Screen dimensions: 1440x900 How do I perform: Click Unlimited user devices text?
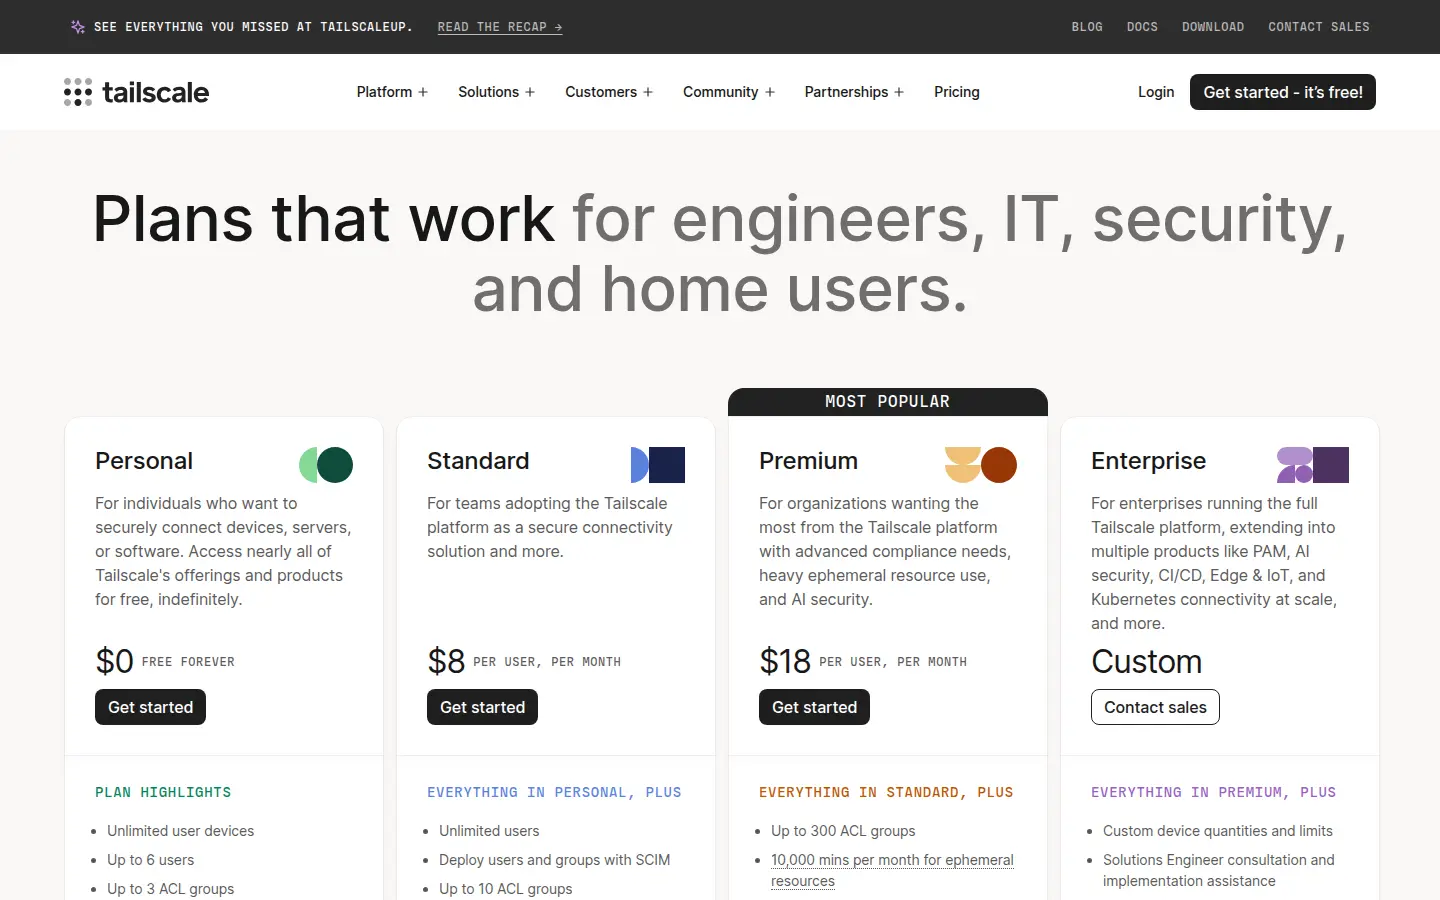181,831
